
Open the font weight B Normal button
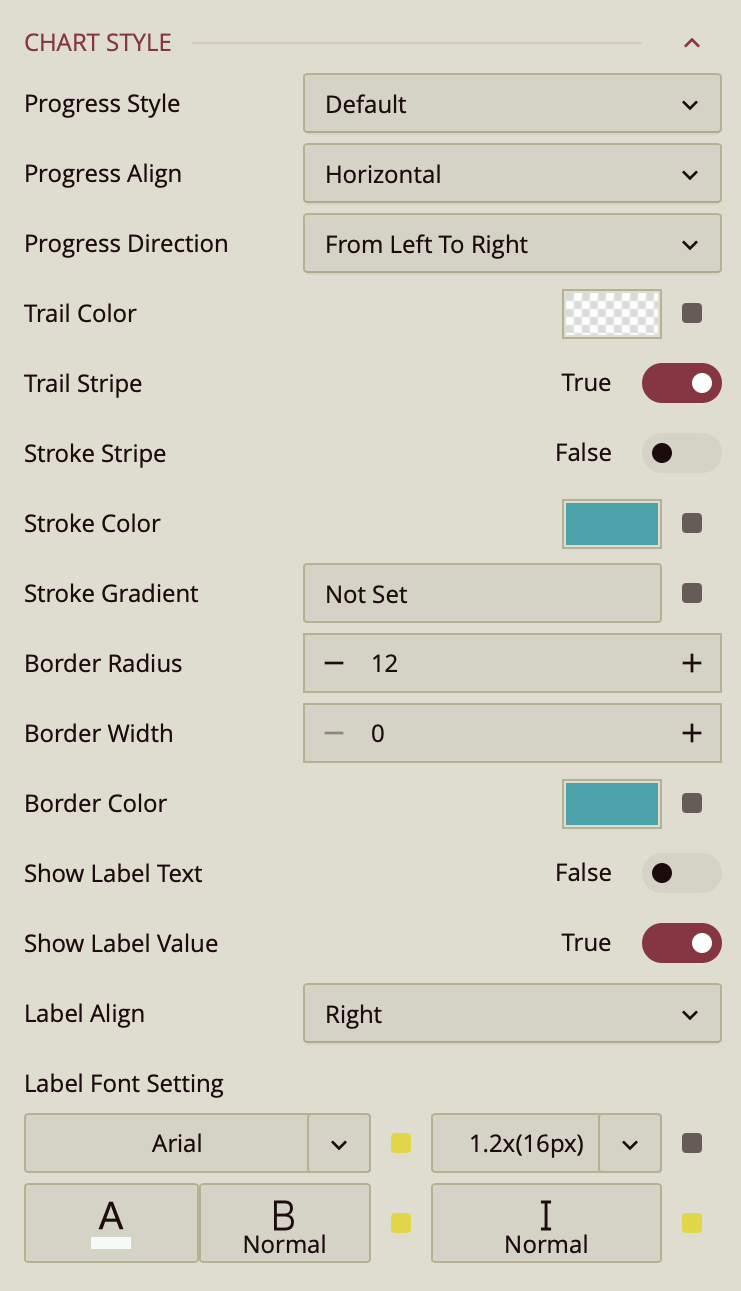point(285,1223)
